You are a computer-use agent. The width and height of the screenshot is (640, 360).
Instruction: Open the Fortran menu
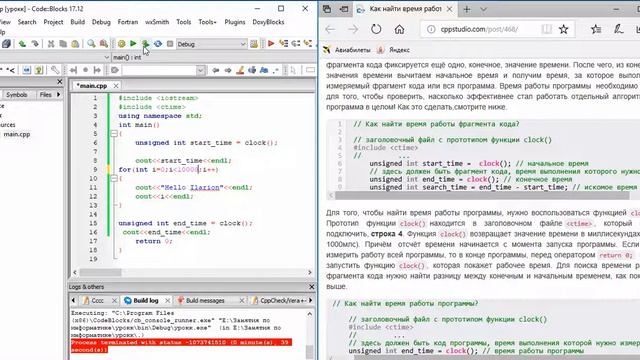point(128,22)
